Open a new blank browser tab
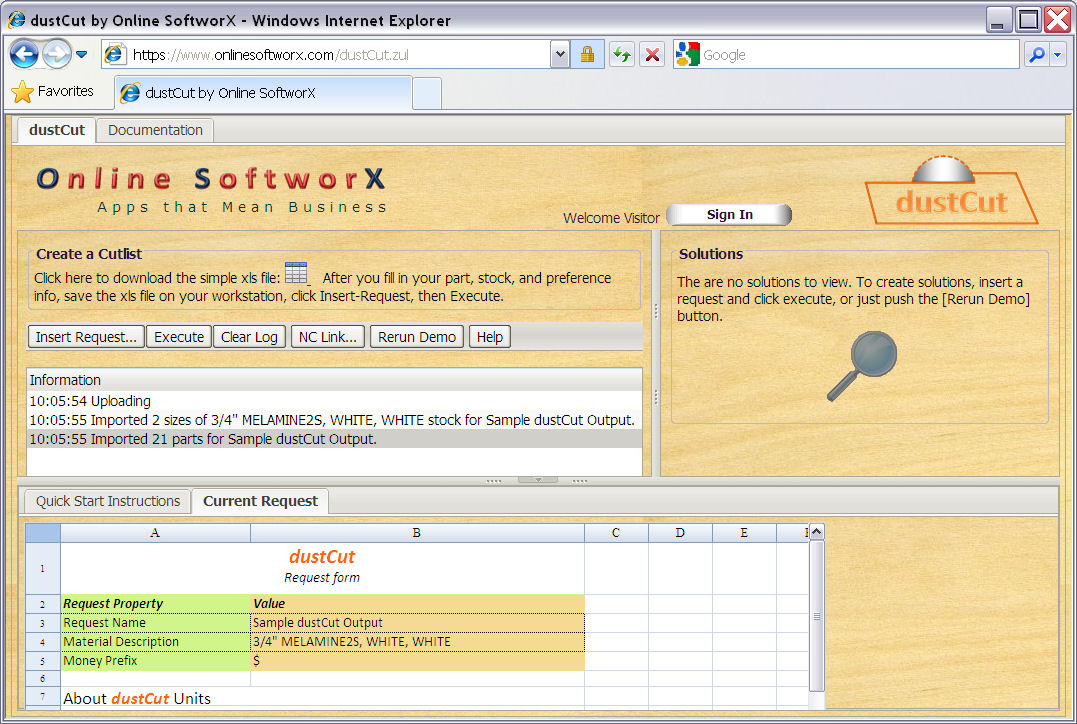Screen dimensions: 1077x724 pyautogui.click(x=427, y=93)
